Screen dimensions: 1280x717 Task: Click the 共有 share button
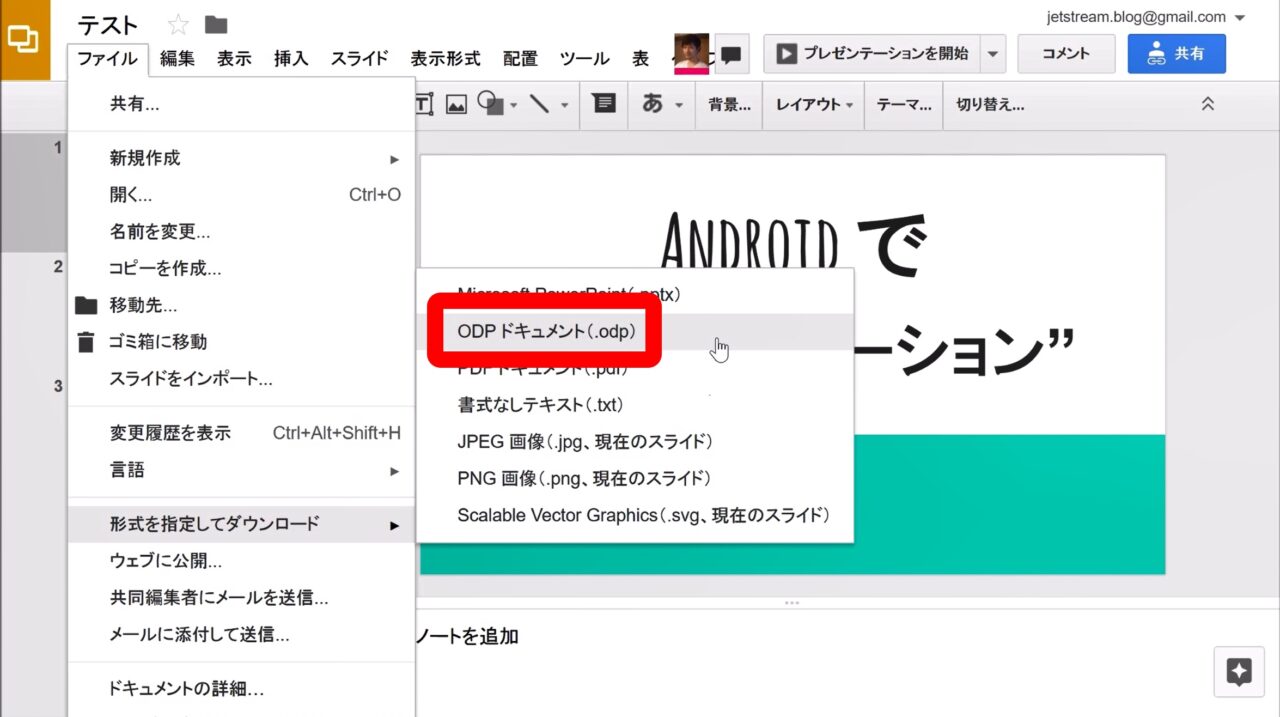(x=1176, y=54)
